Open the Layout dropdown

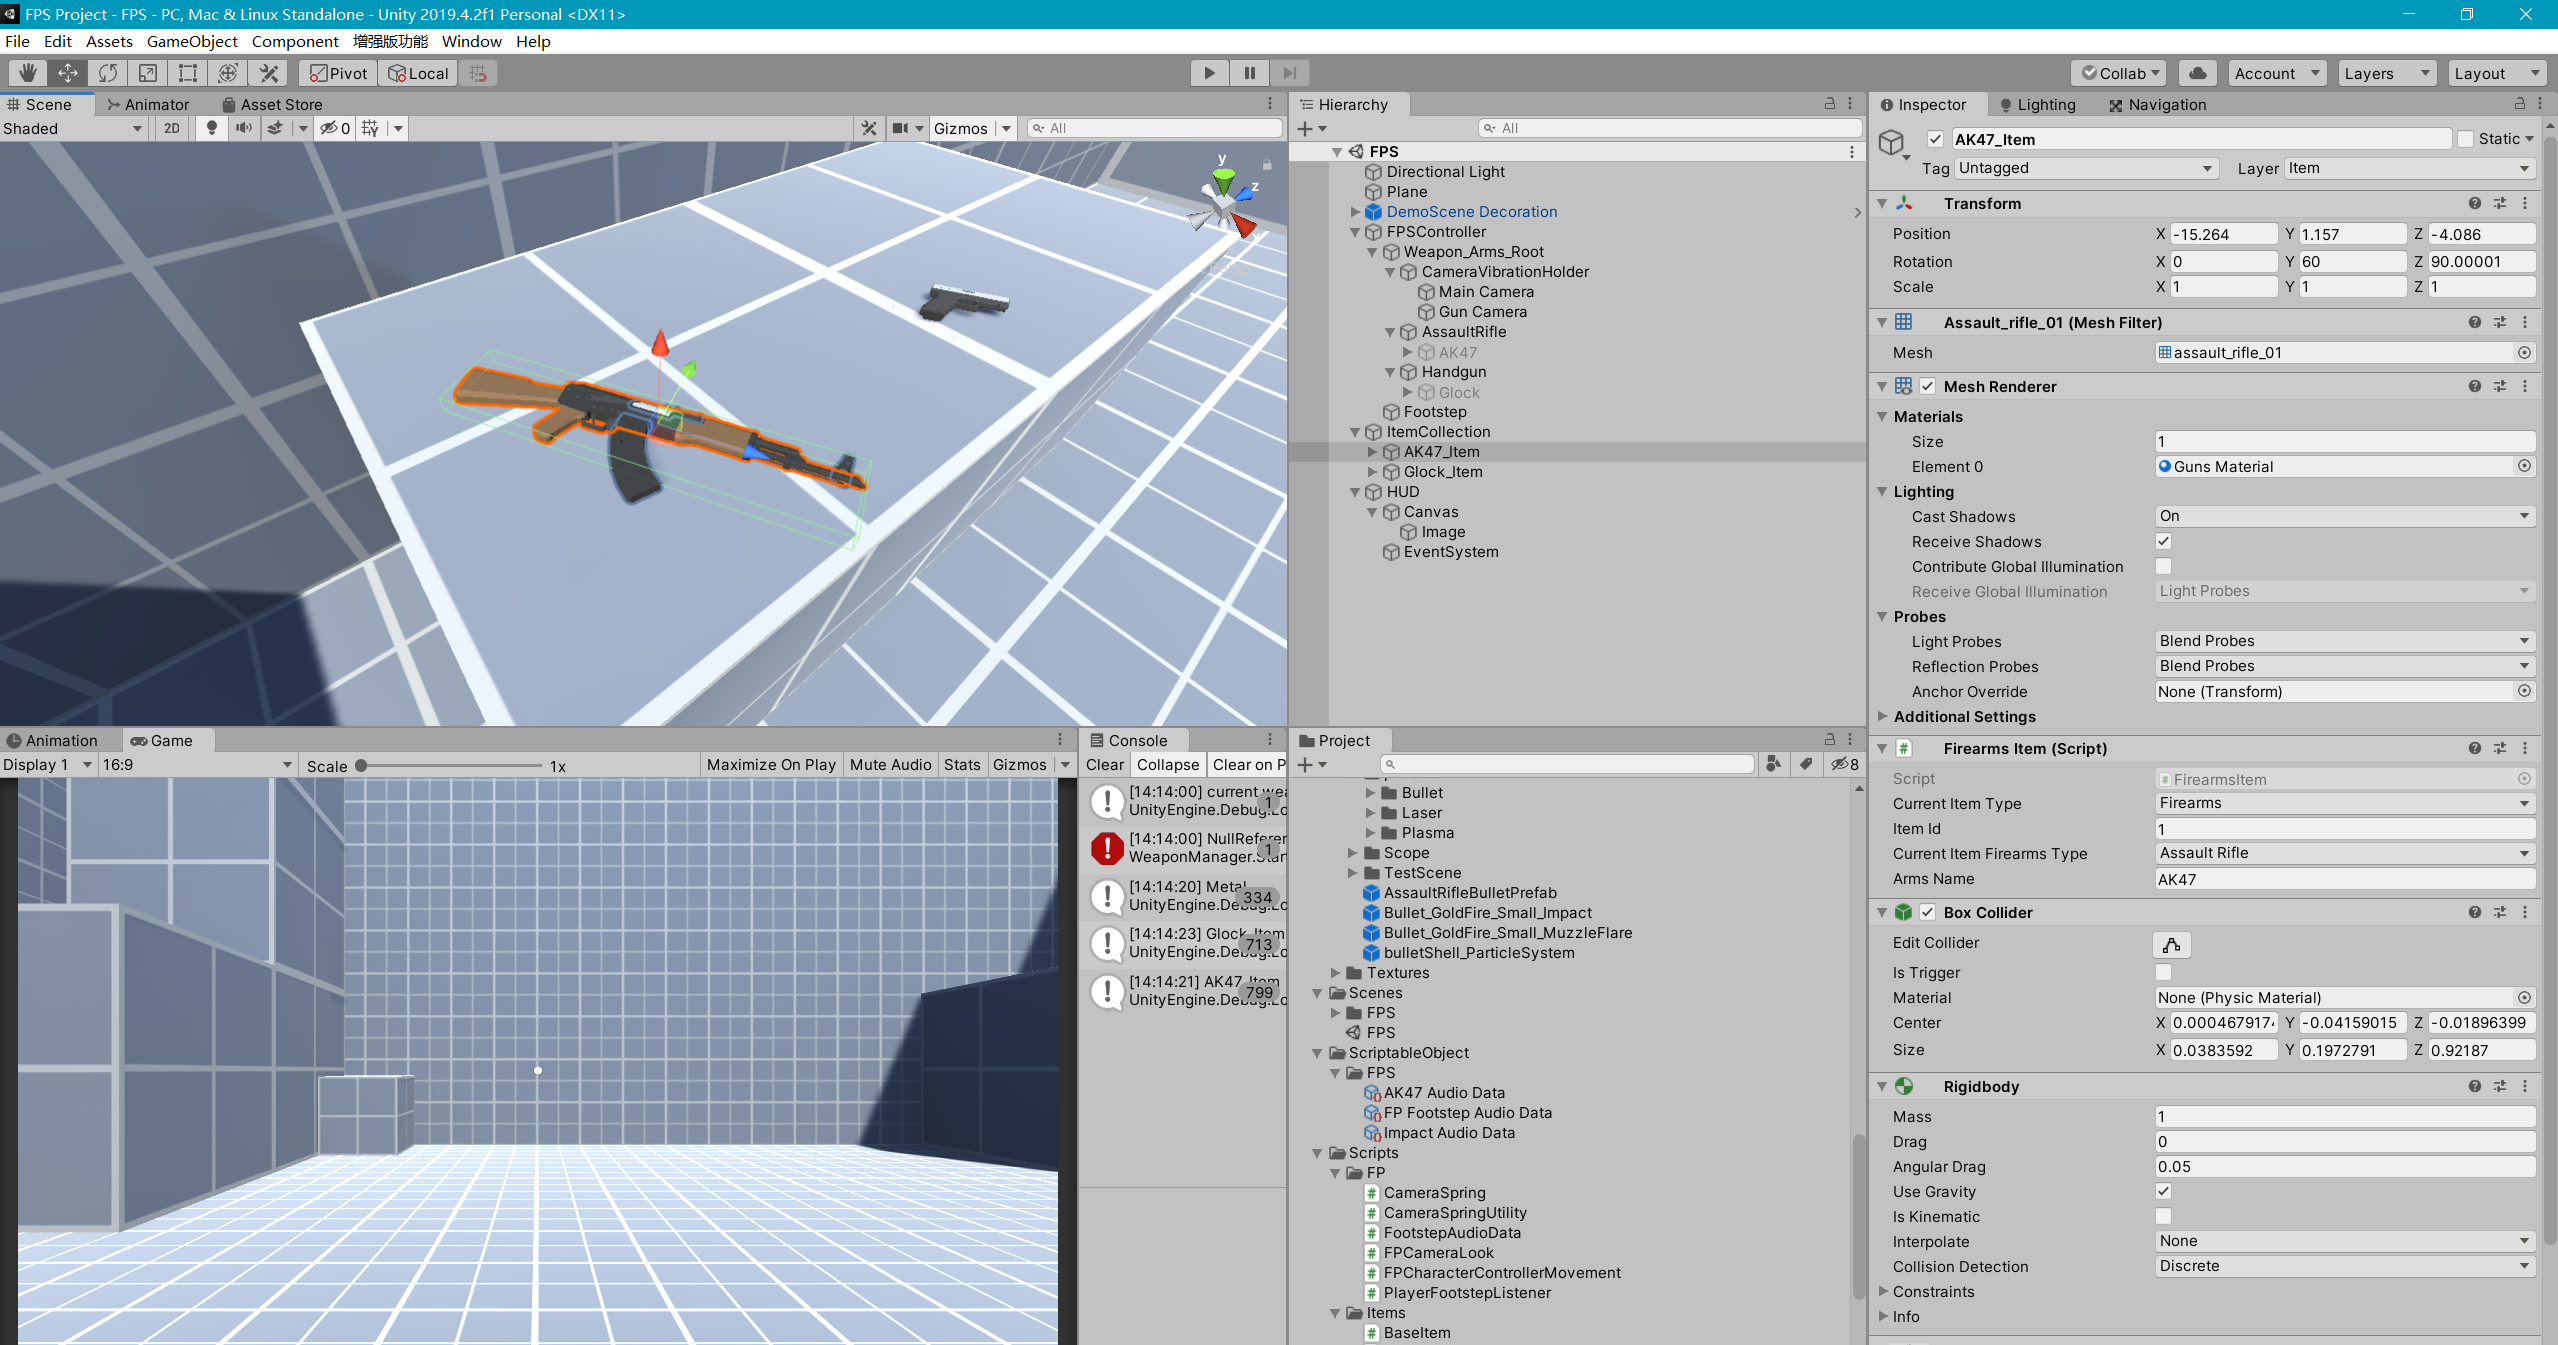point(2495,73)
